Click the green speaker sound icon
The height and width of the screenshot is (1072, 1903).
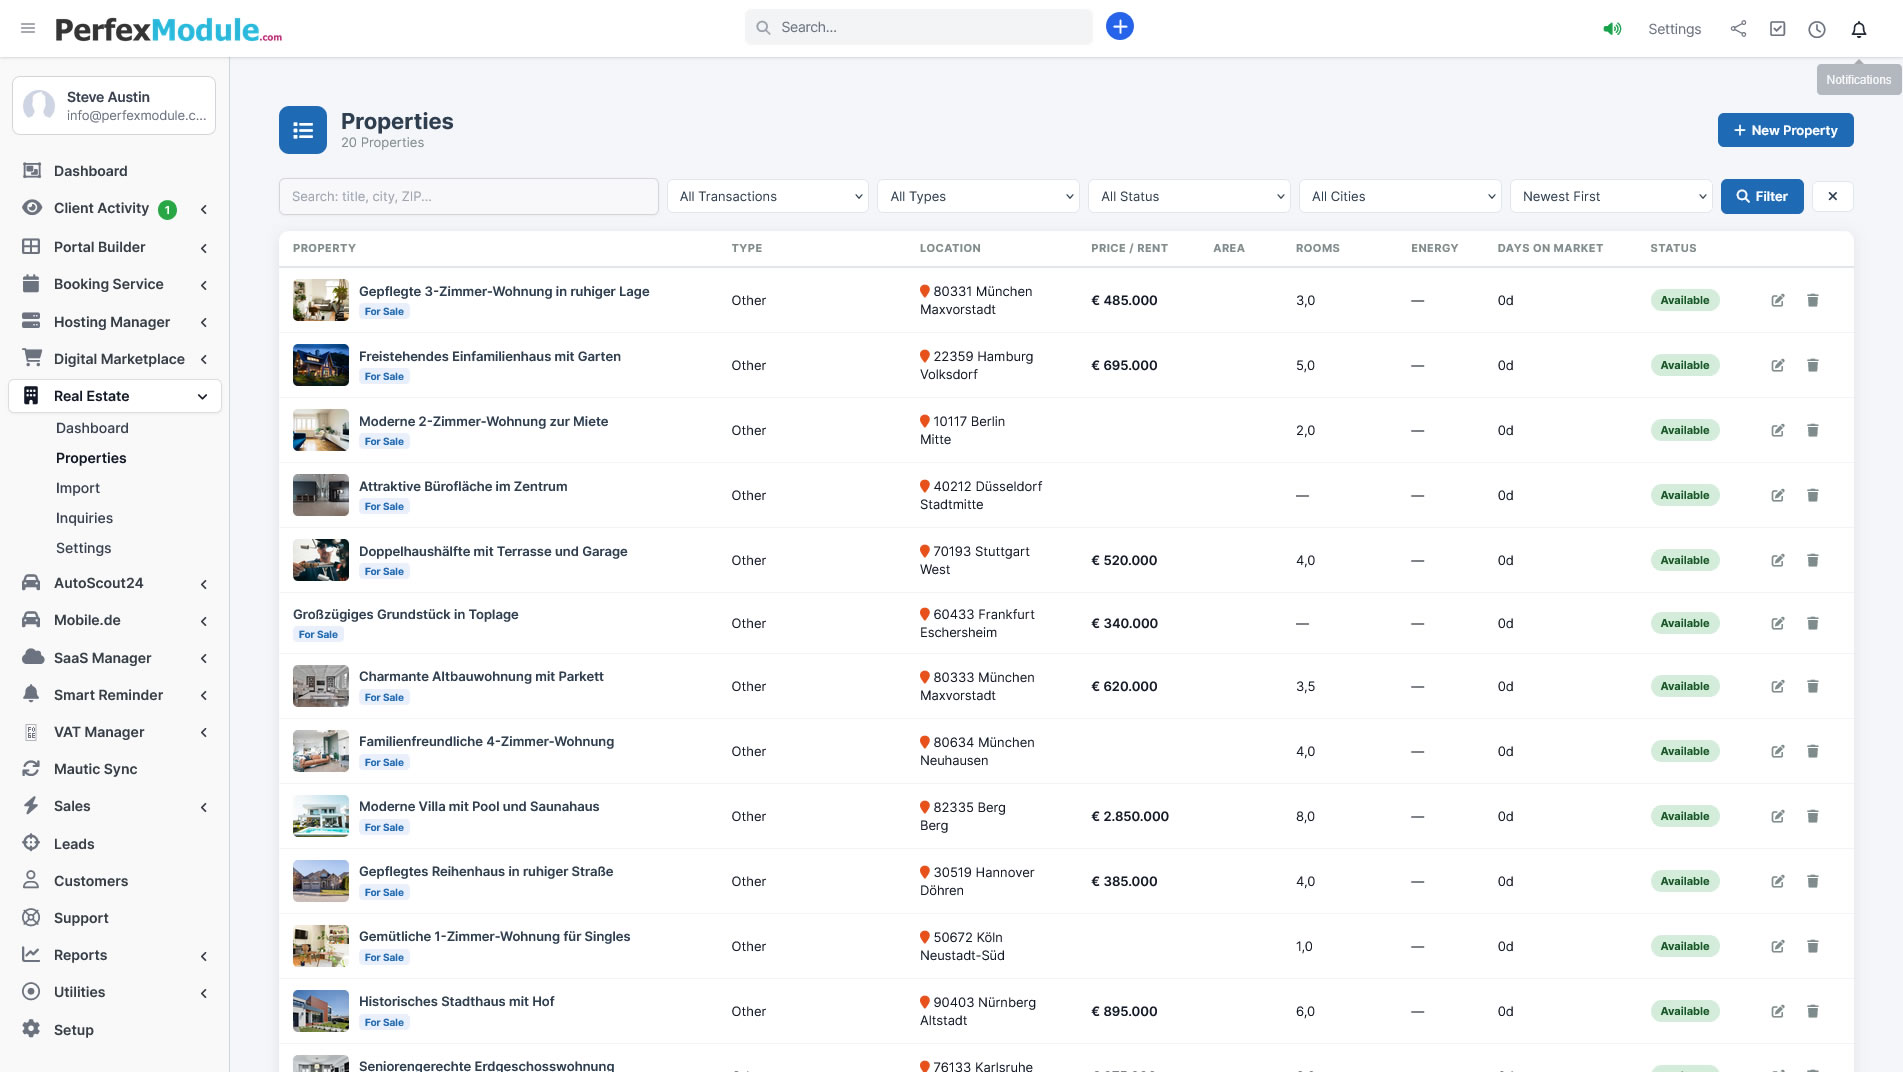pos(1612,29)
